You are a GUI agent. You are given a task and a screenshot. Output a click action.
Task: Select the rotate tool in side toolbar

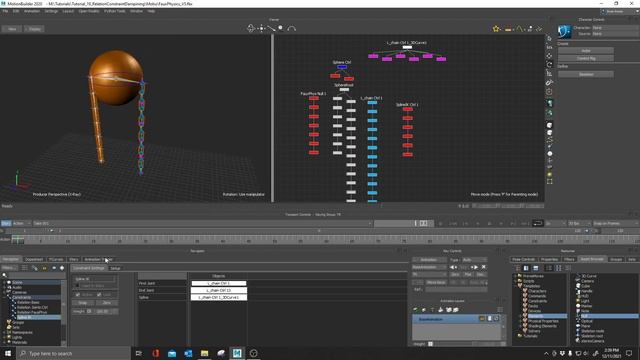pos(549,64)
